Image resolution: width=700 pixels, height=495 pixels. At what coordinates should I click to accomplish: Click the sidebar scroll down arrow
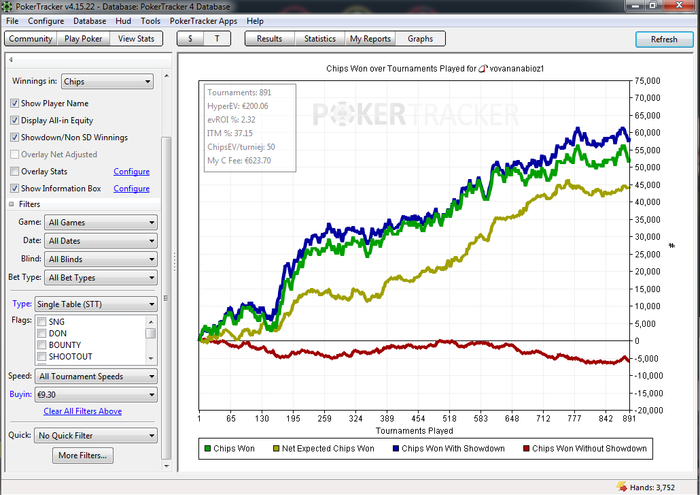pos(167,466)
